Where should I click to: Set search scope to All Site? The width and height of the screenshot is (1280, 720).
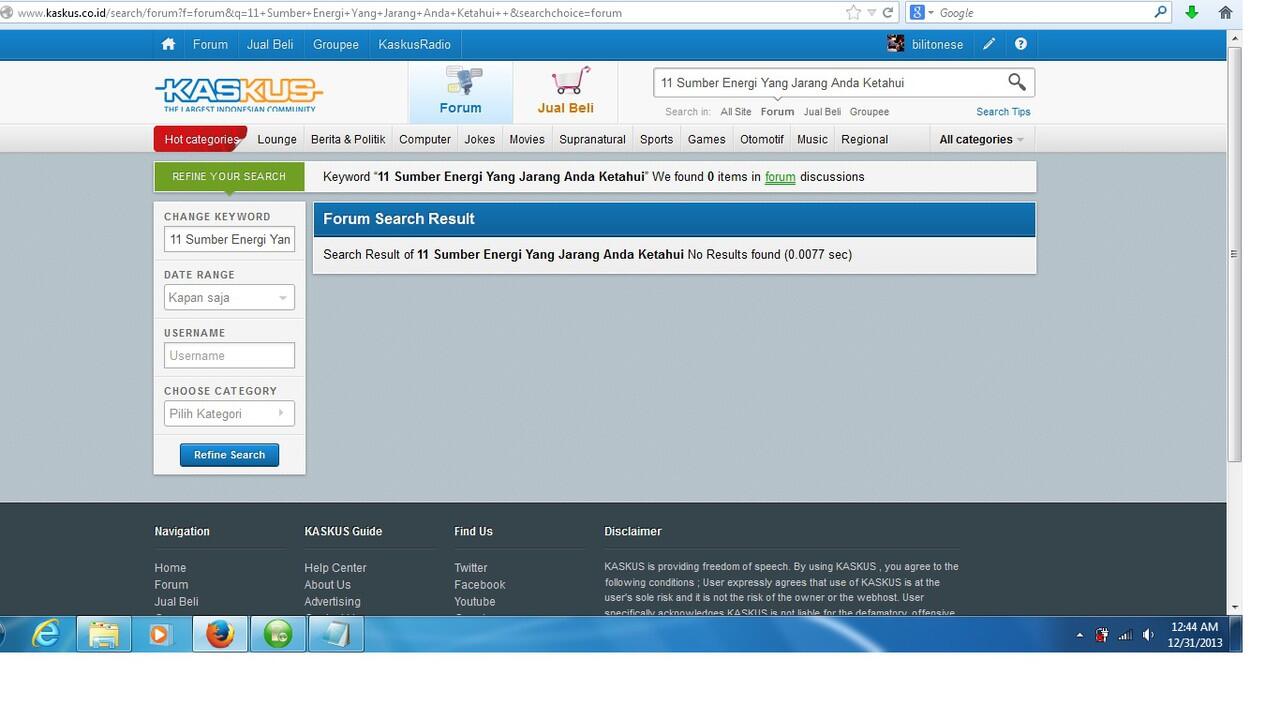click(736, 112)
